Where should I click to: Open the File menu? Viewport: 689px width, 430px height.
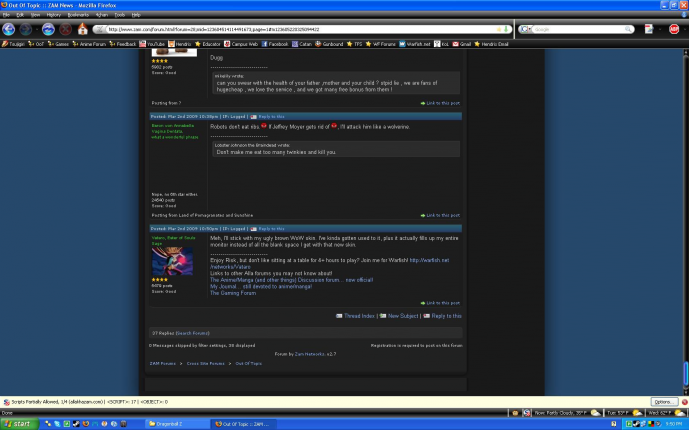tap(6, 15)
